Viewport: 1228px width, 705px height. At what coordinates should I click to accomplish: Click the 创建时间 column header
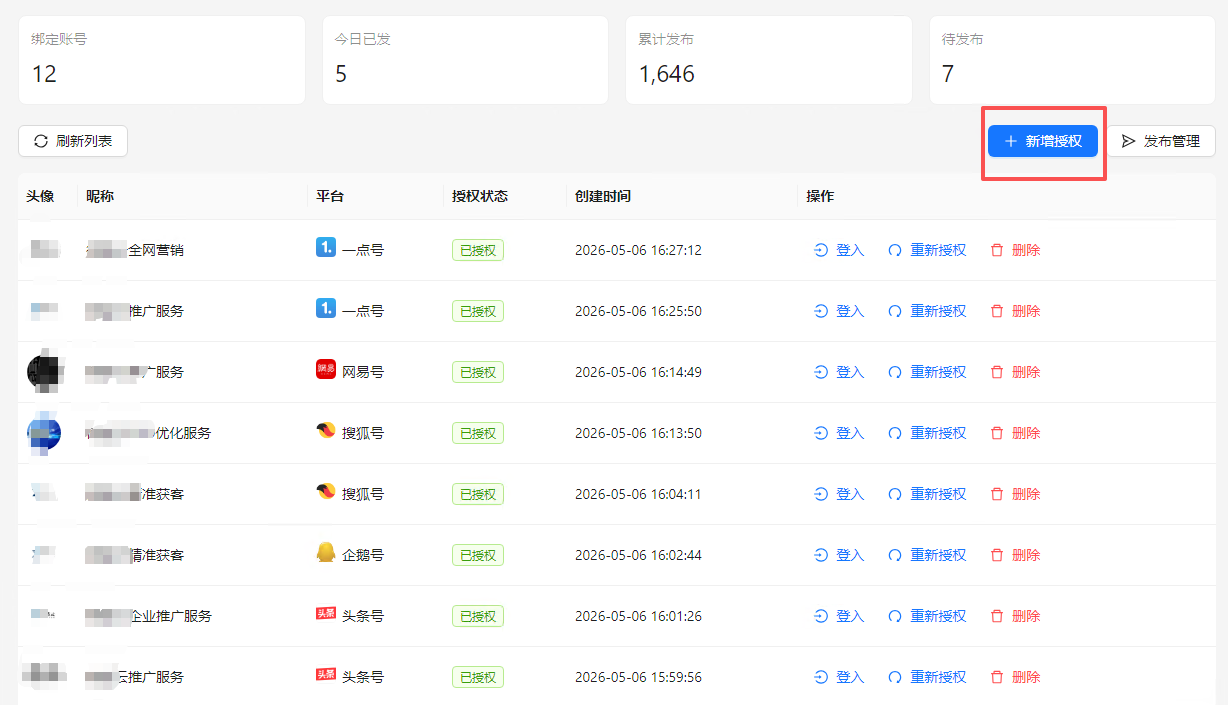(603, 196)
